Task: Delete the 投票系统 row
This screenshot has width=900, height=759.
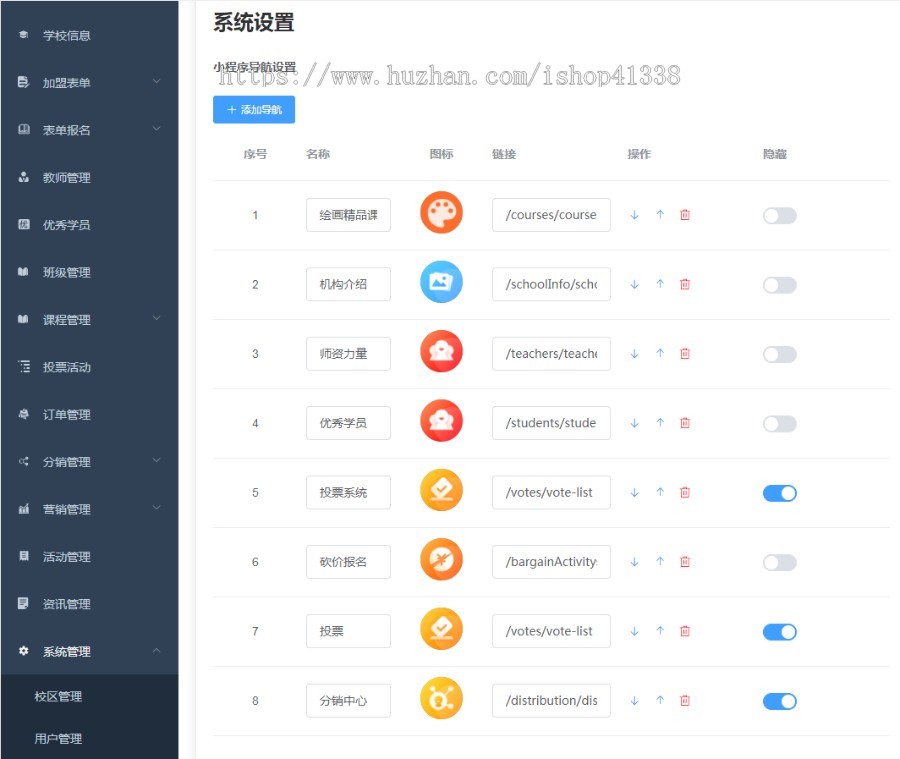Action: [685, 493]
